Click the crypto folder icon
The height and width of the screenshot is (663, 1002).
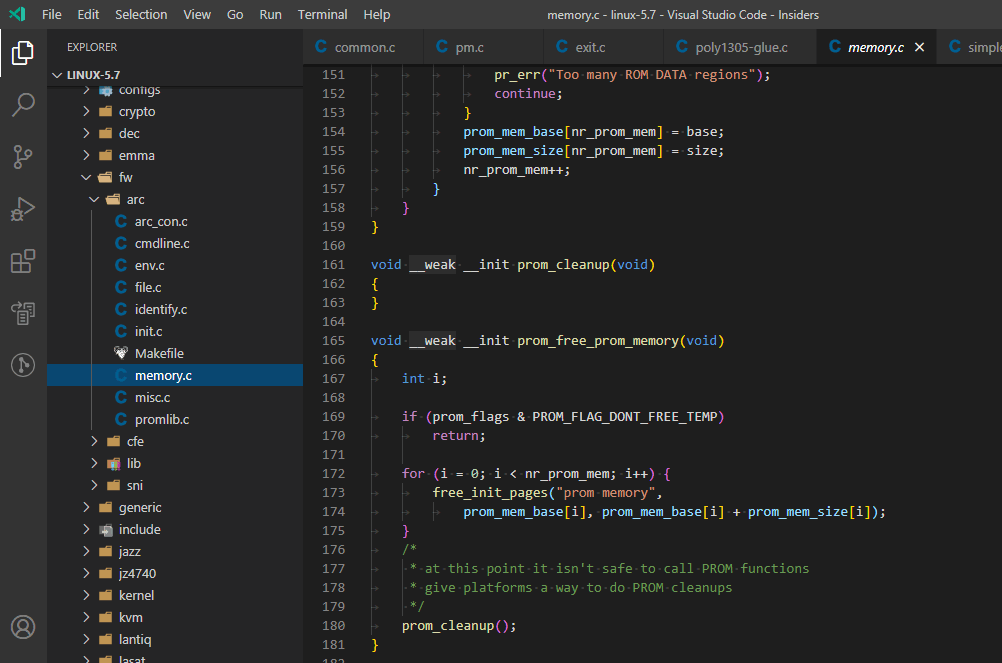coord(105,112)
